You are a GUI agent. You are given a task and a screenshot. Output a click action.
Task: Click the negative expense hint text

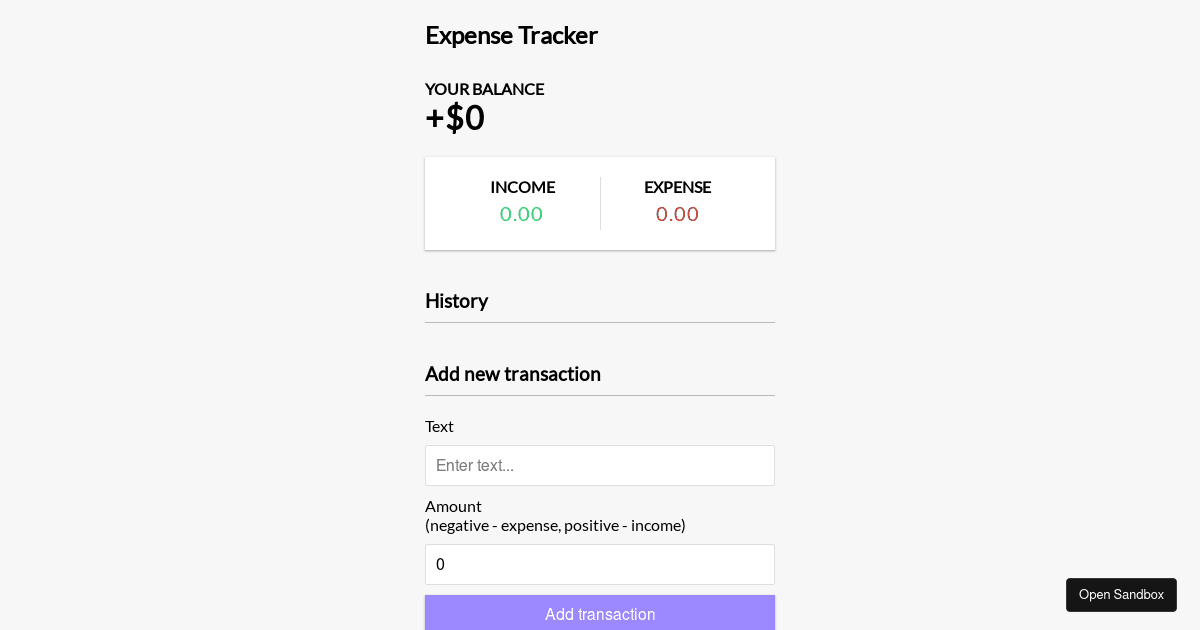(x=555, y=525)
